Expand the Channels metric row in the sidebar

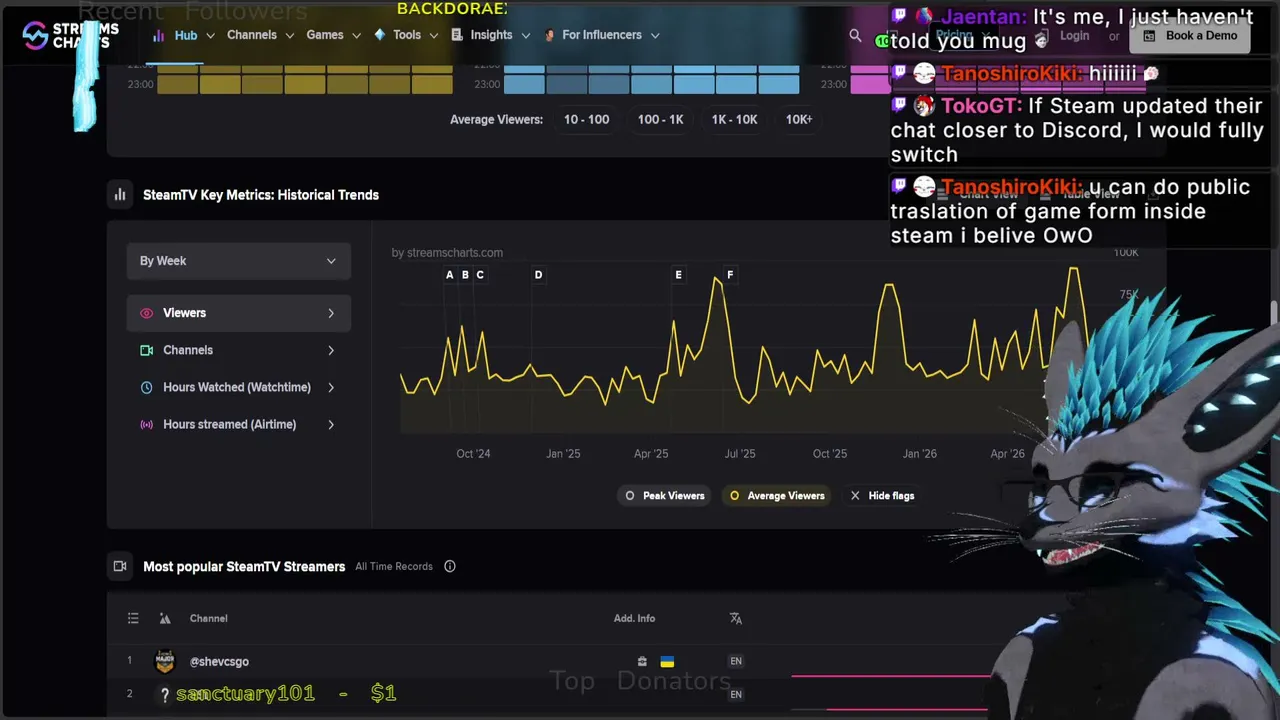coord(238,350)
